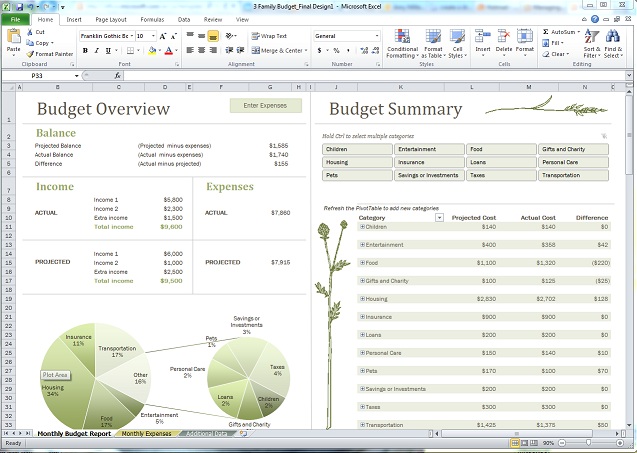Image resolution: width=637 pixels, height=453 pixels.
Task: Open the Category filter dropdown in PivotTable
Action: 438,218
